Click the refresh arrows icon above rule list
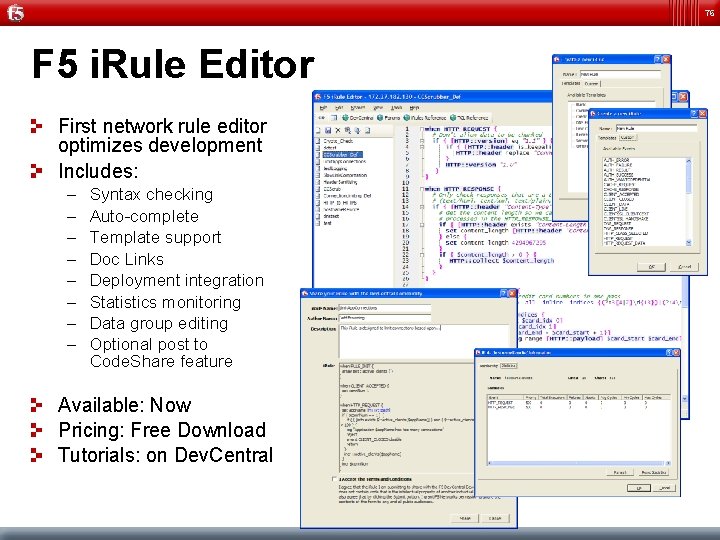 click(x=358, y=130)
